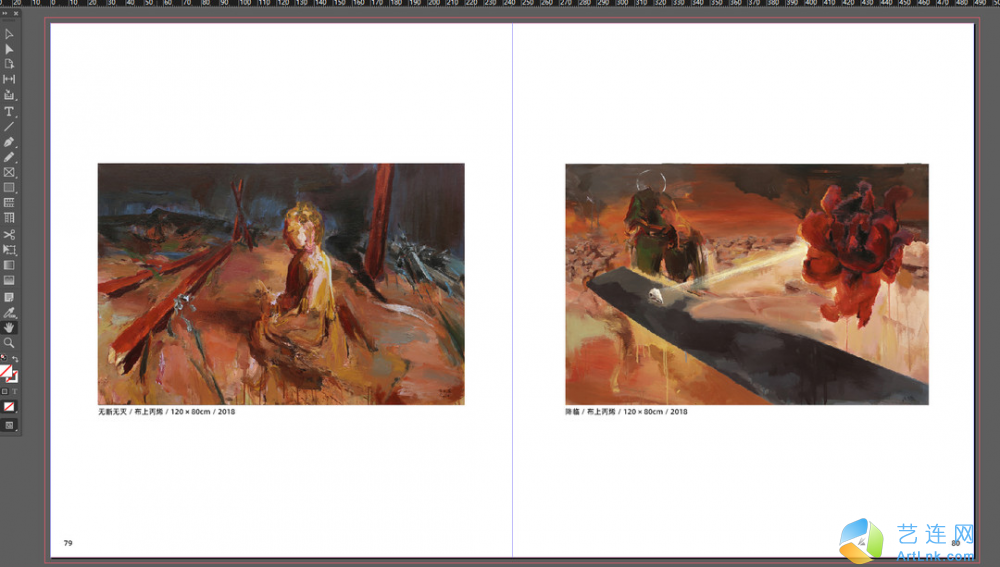1000x567 pixels.
Task: Reset to default fill and stroke
Action: pyautogui.click(x=4, y=358)
